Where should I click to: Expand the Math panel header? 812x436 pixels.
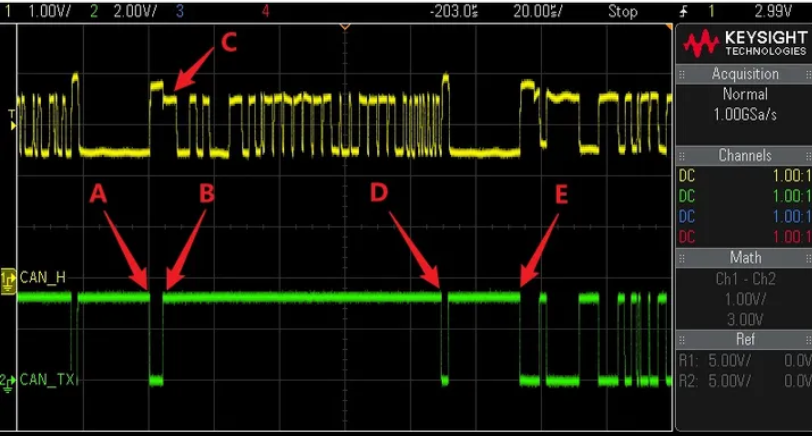tap(744, 258)
